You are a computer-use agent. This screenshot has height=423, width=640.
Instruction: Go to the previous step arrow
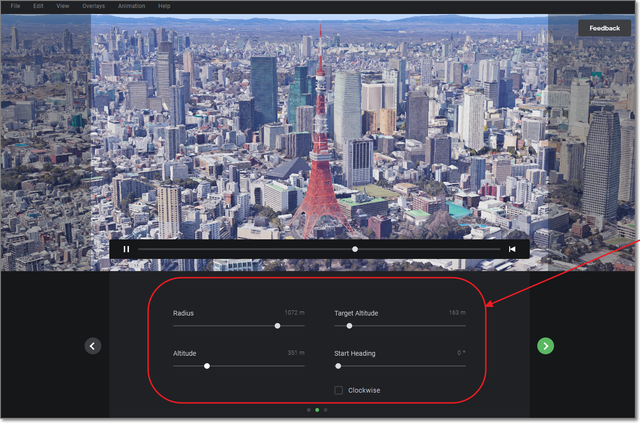click(x=93, y=346)
